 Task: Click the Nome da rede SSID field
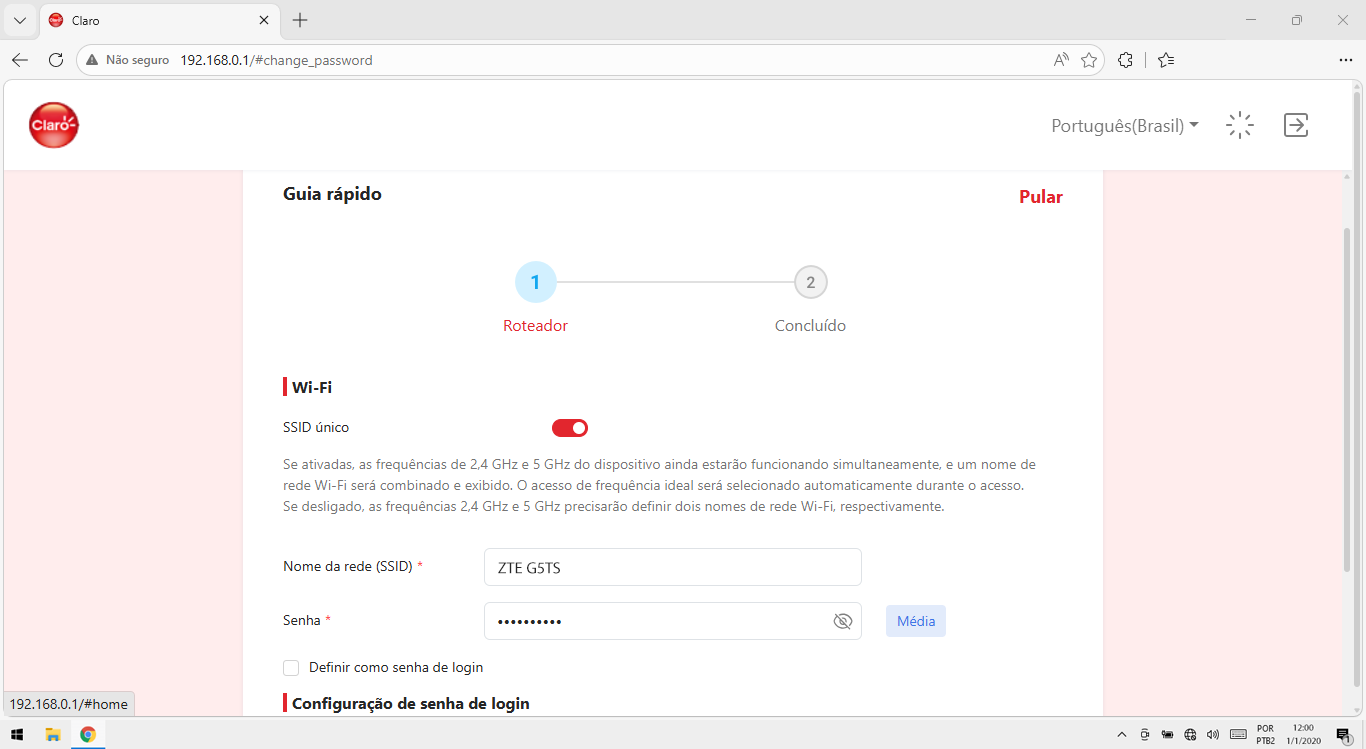pos(672,567)
